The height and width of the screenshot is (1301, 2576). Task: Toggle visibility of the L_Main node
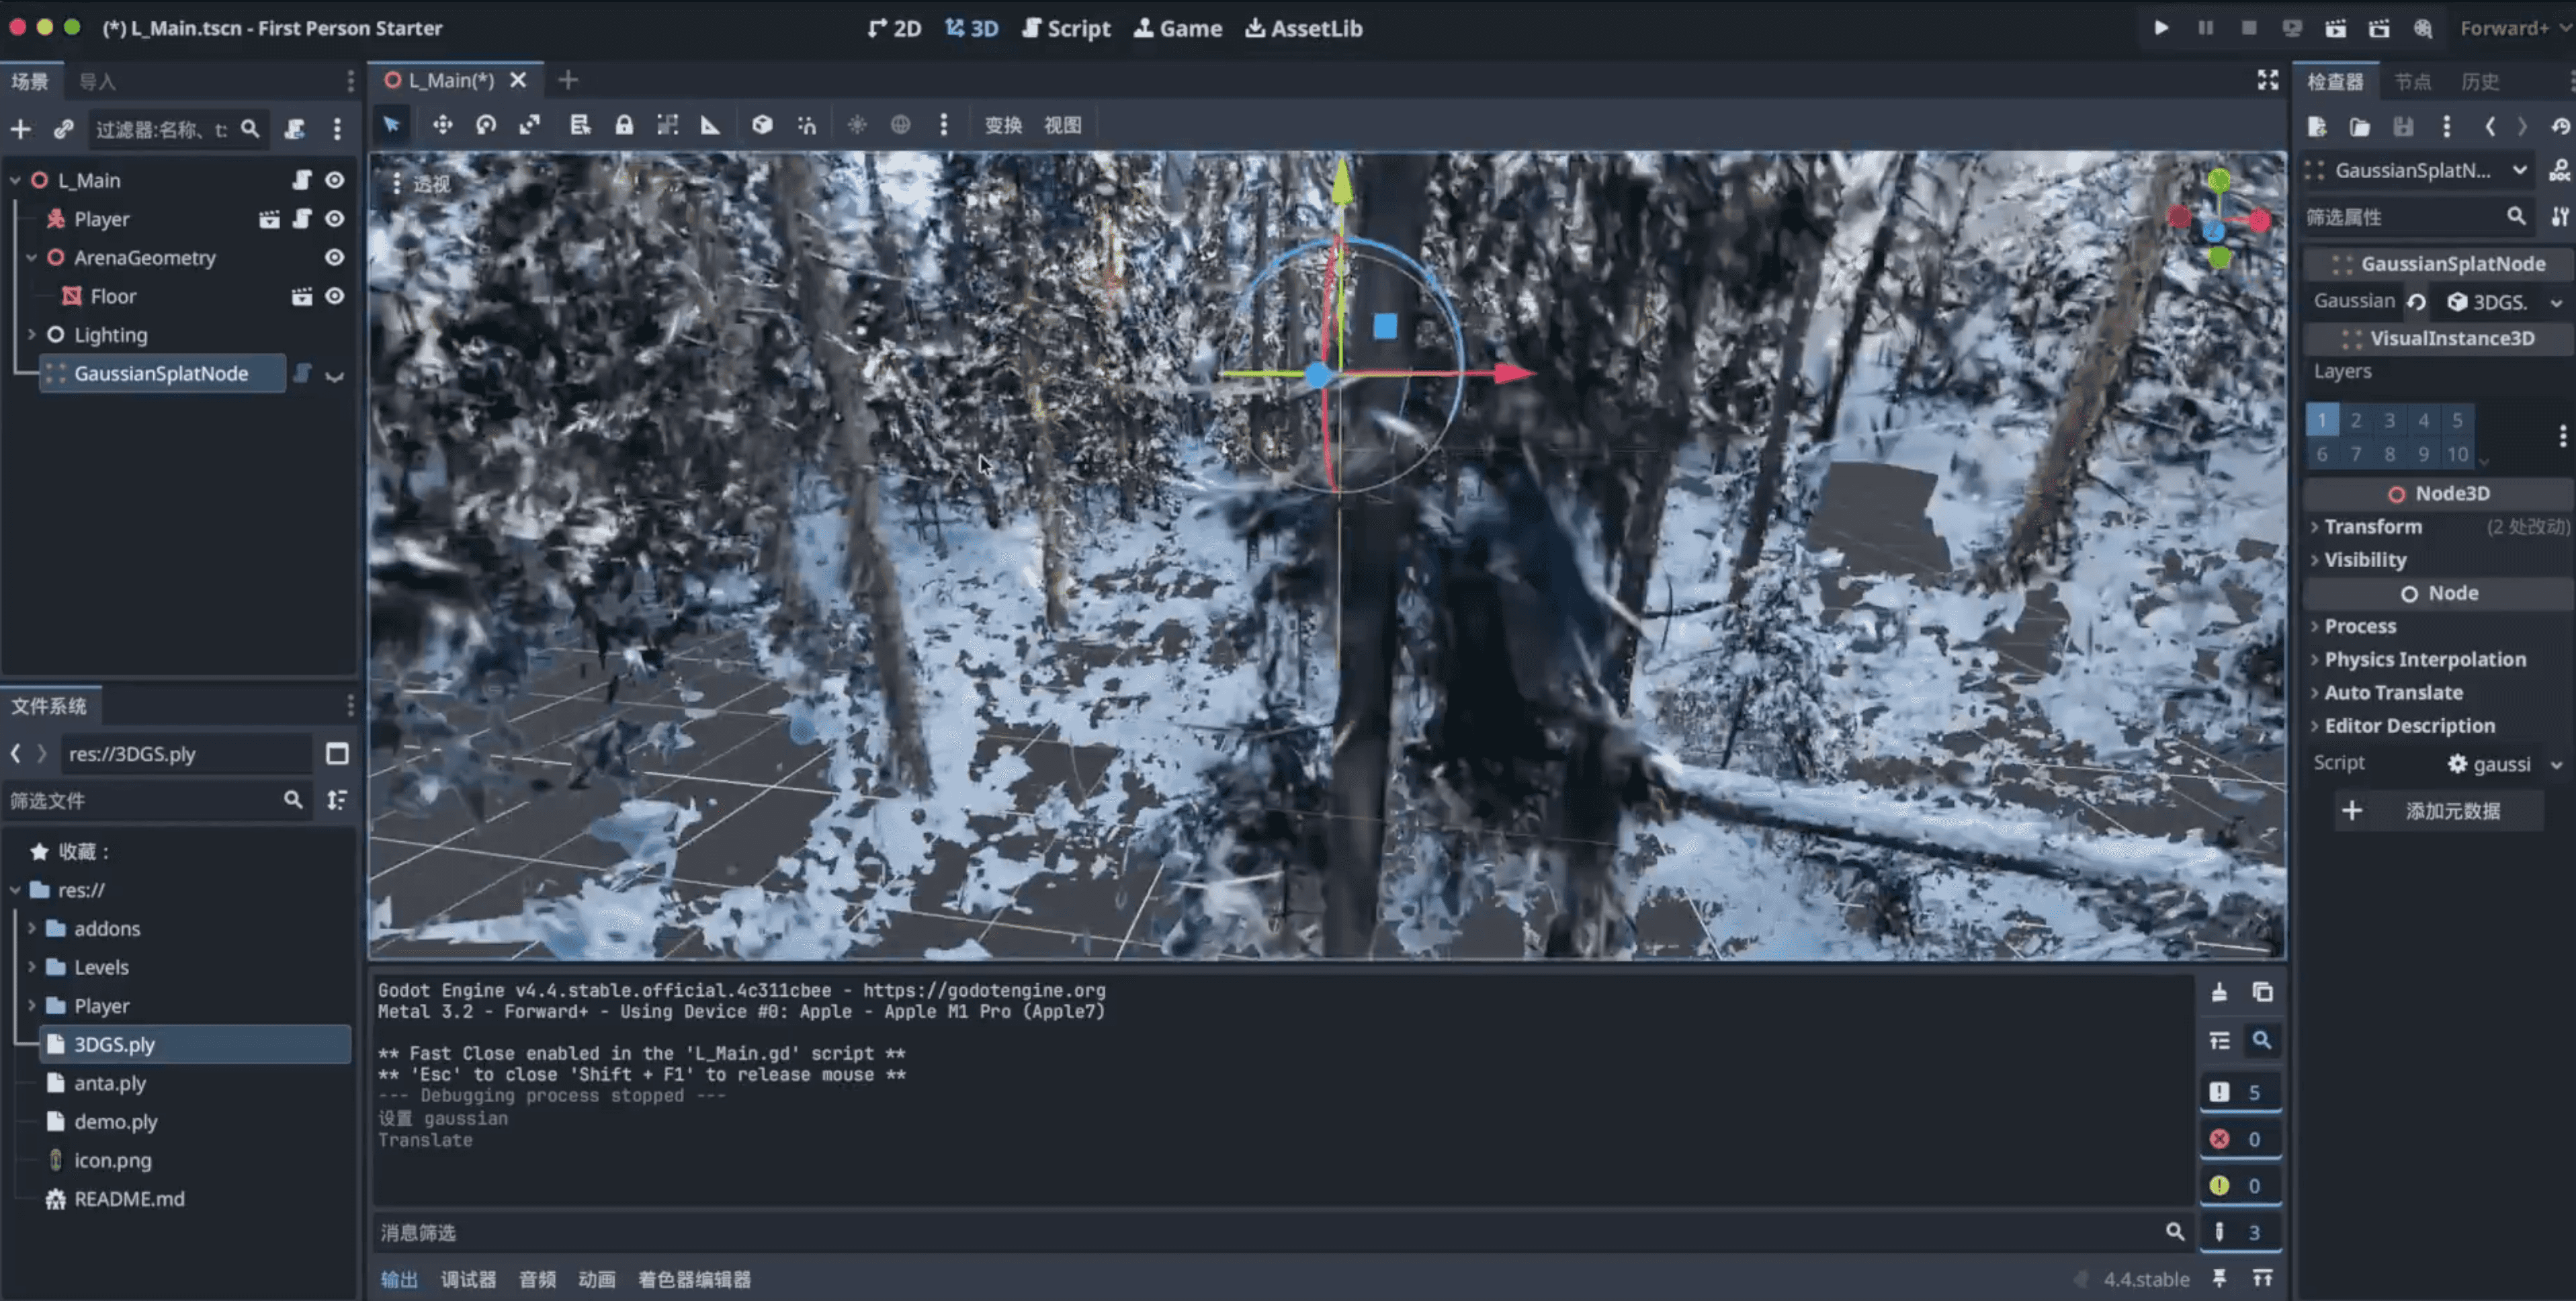[x=335, y=180]
